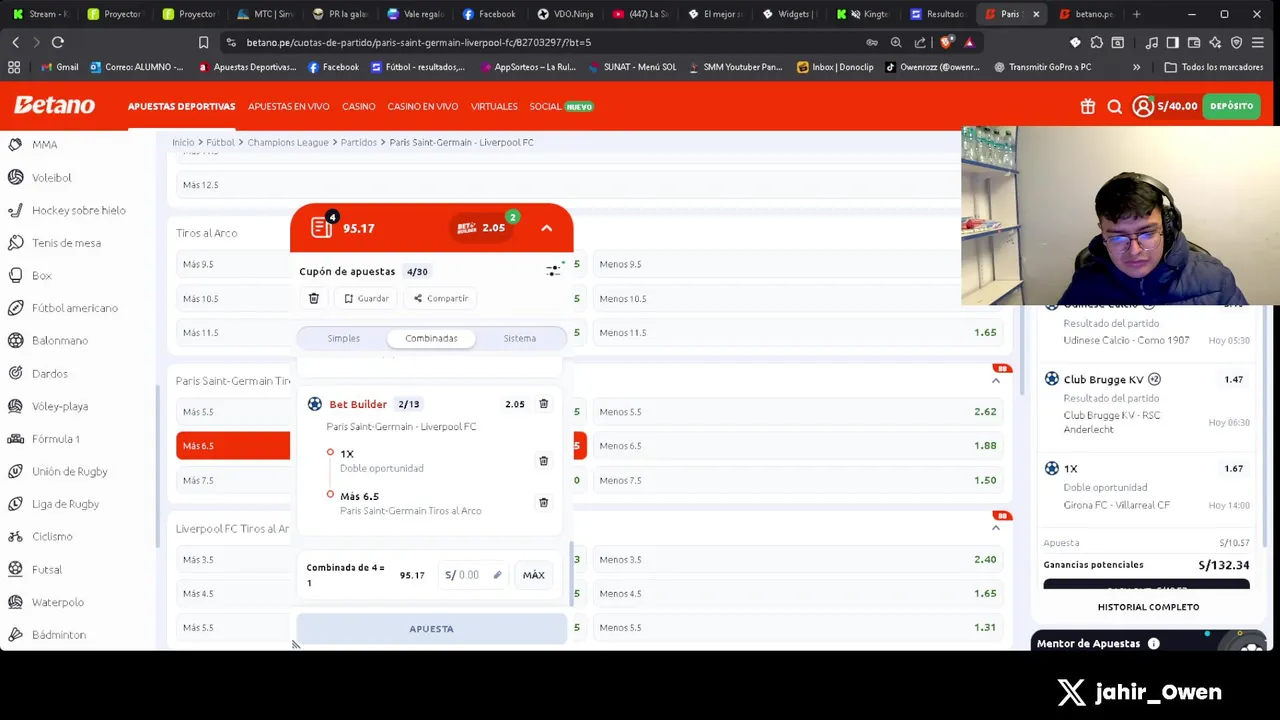Select Futsal in the sidebar
The height and width of the screenshot is (720, 1280).
pyautogui.click(x=46, y=569)
